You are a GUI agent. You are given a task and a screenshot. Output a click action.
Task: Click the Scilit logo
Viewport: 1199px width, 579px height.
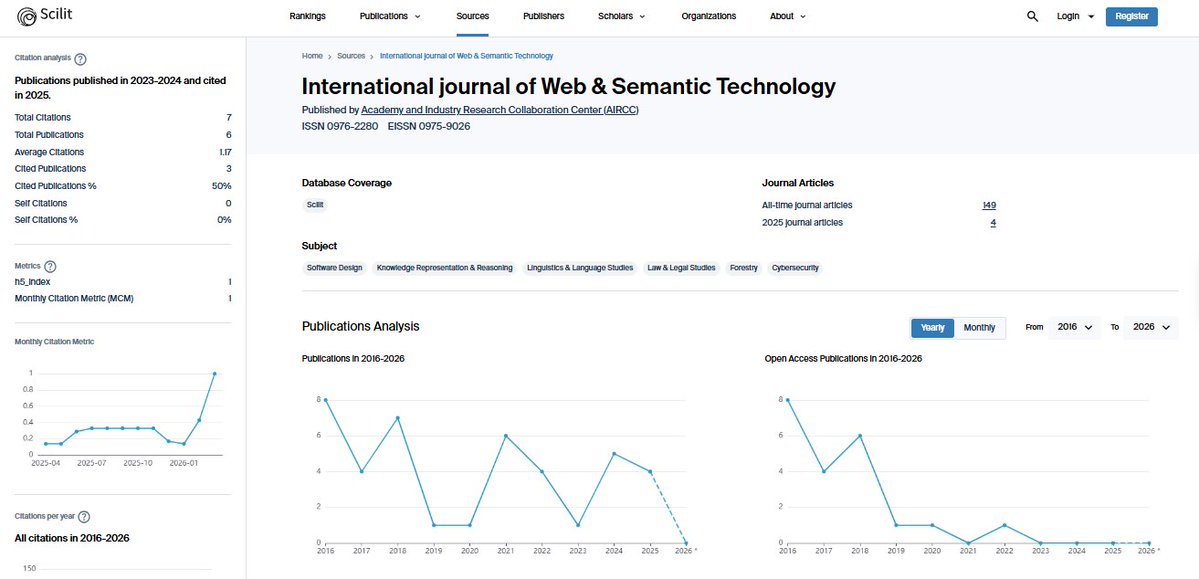point(44,15)
